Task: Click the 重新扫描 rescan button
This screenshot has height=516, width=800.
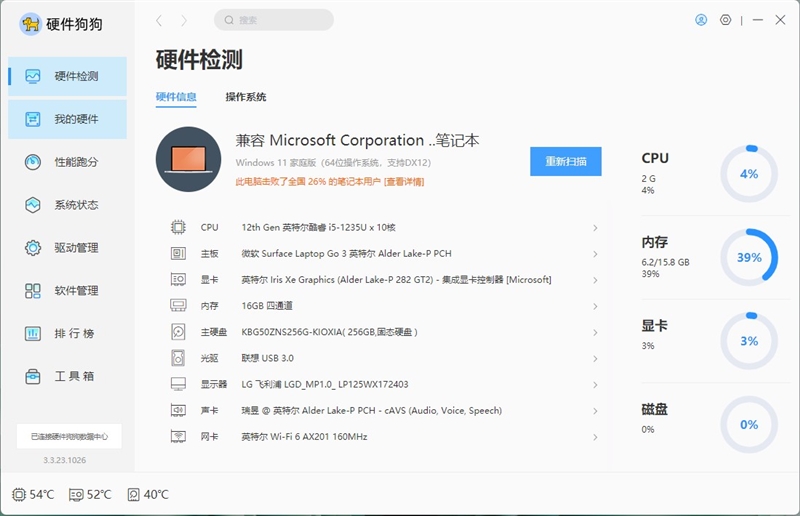Action: pyautogui.click(x=566, y=161)
